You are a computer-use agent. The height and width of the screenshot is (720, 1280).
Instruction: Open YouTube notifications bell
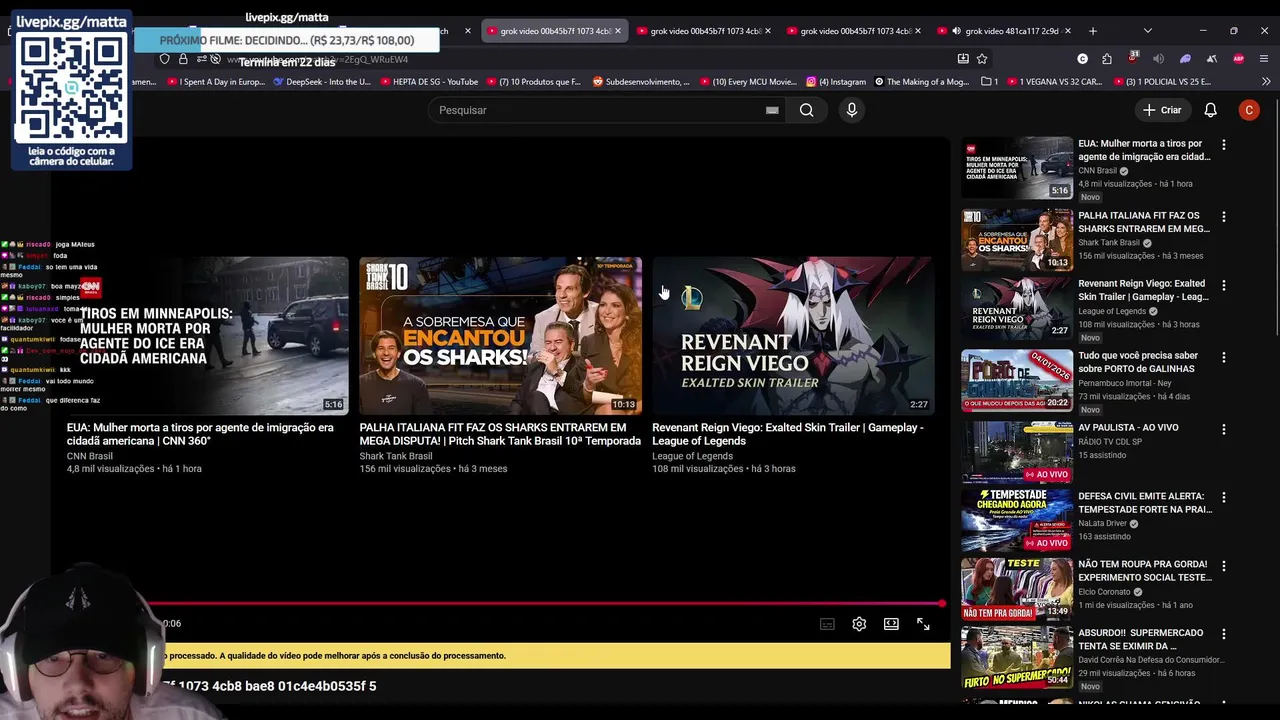point(1210,110)
